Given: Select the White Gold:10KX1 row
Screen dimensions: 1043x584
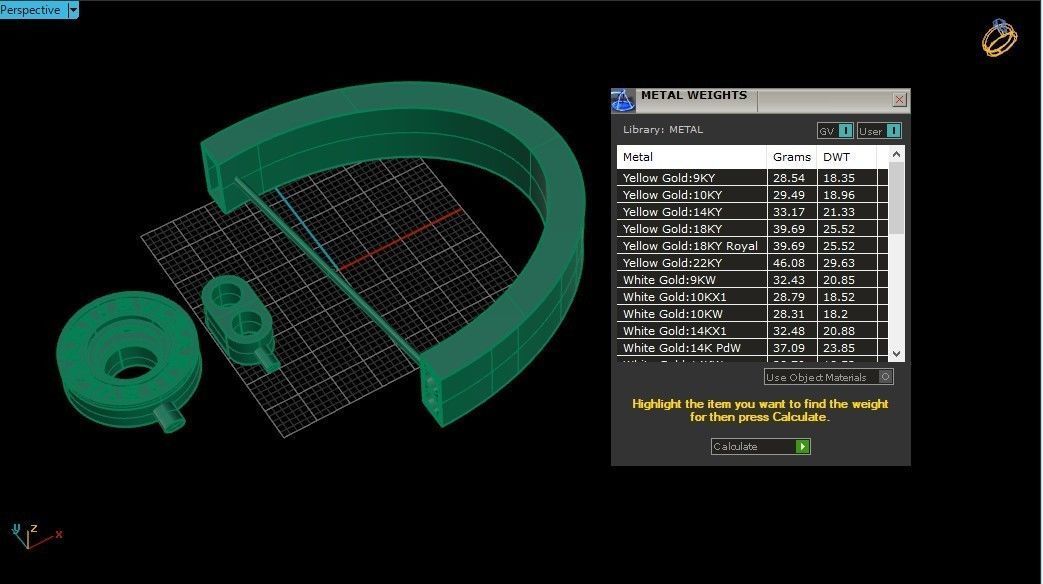Looking at the screenshot, I should point(752,297).
